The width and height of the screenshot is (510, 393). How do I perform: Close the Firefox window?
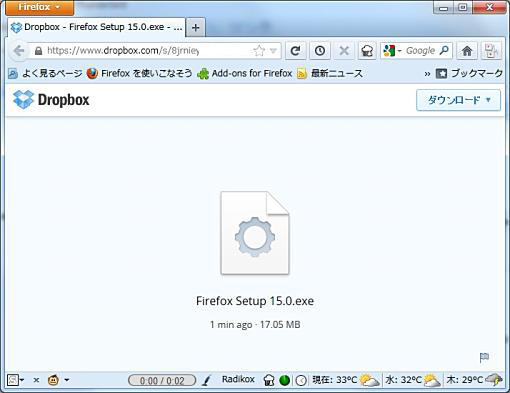click(x=489, y=7)
